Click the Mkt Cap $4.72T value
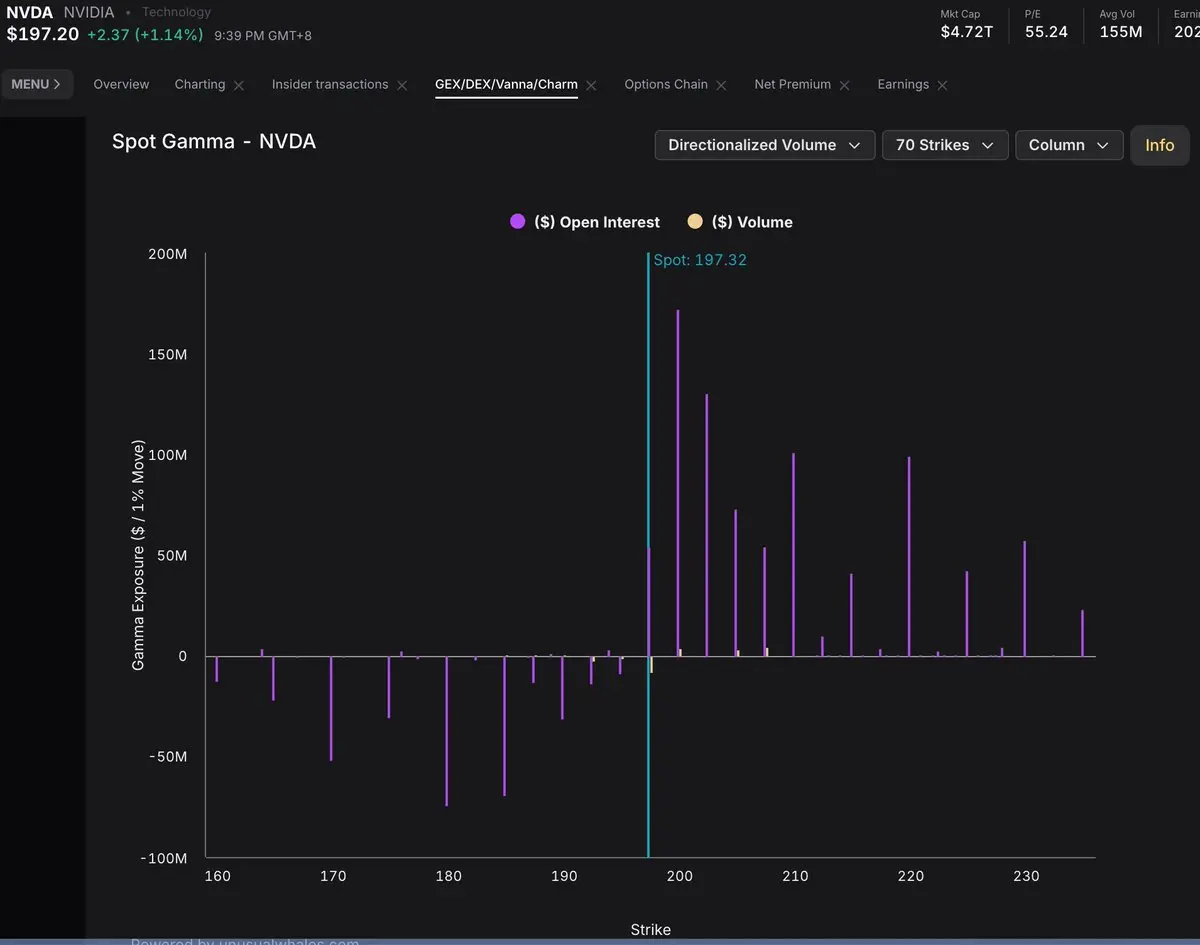1200x945 pixels. pyautogui.click(x=967, y=32)
